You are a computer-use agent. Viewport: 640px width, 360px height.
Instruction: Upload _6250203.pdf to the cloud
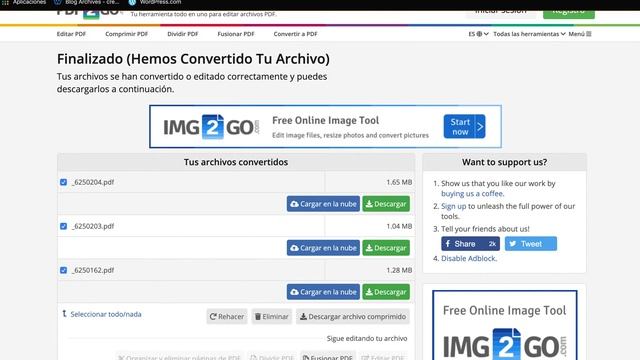(323, 248)
